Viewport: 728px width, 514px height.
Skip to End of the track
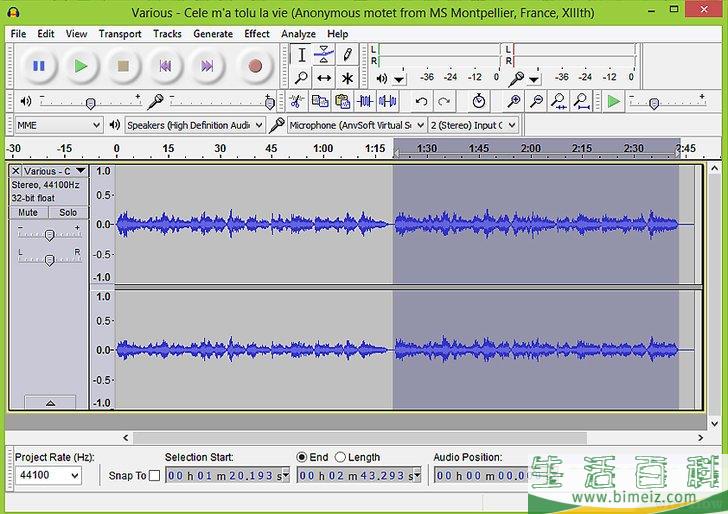207,66
